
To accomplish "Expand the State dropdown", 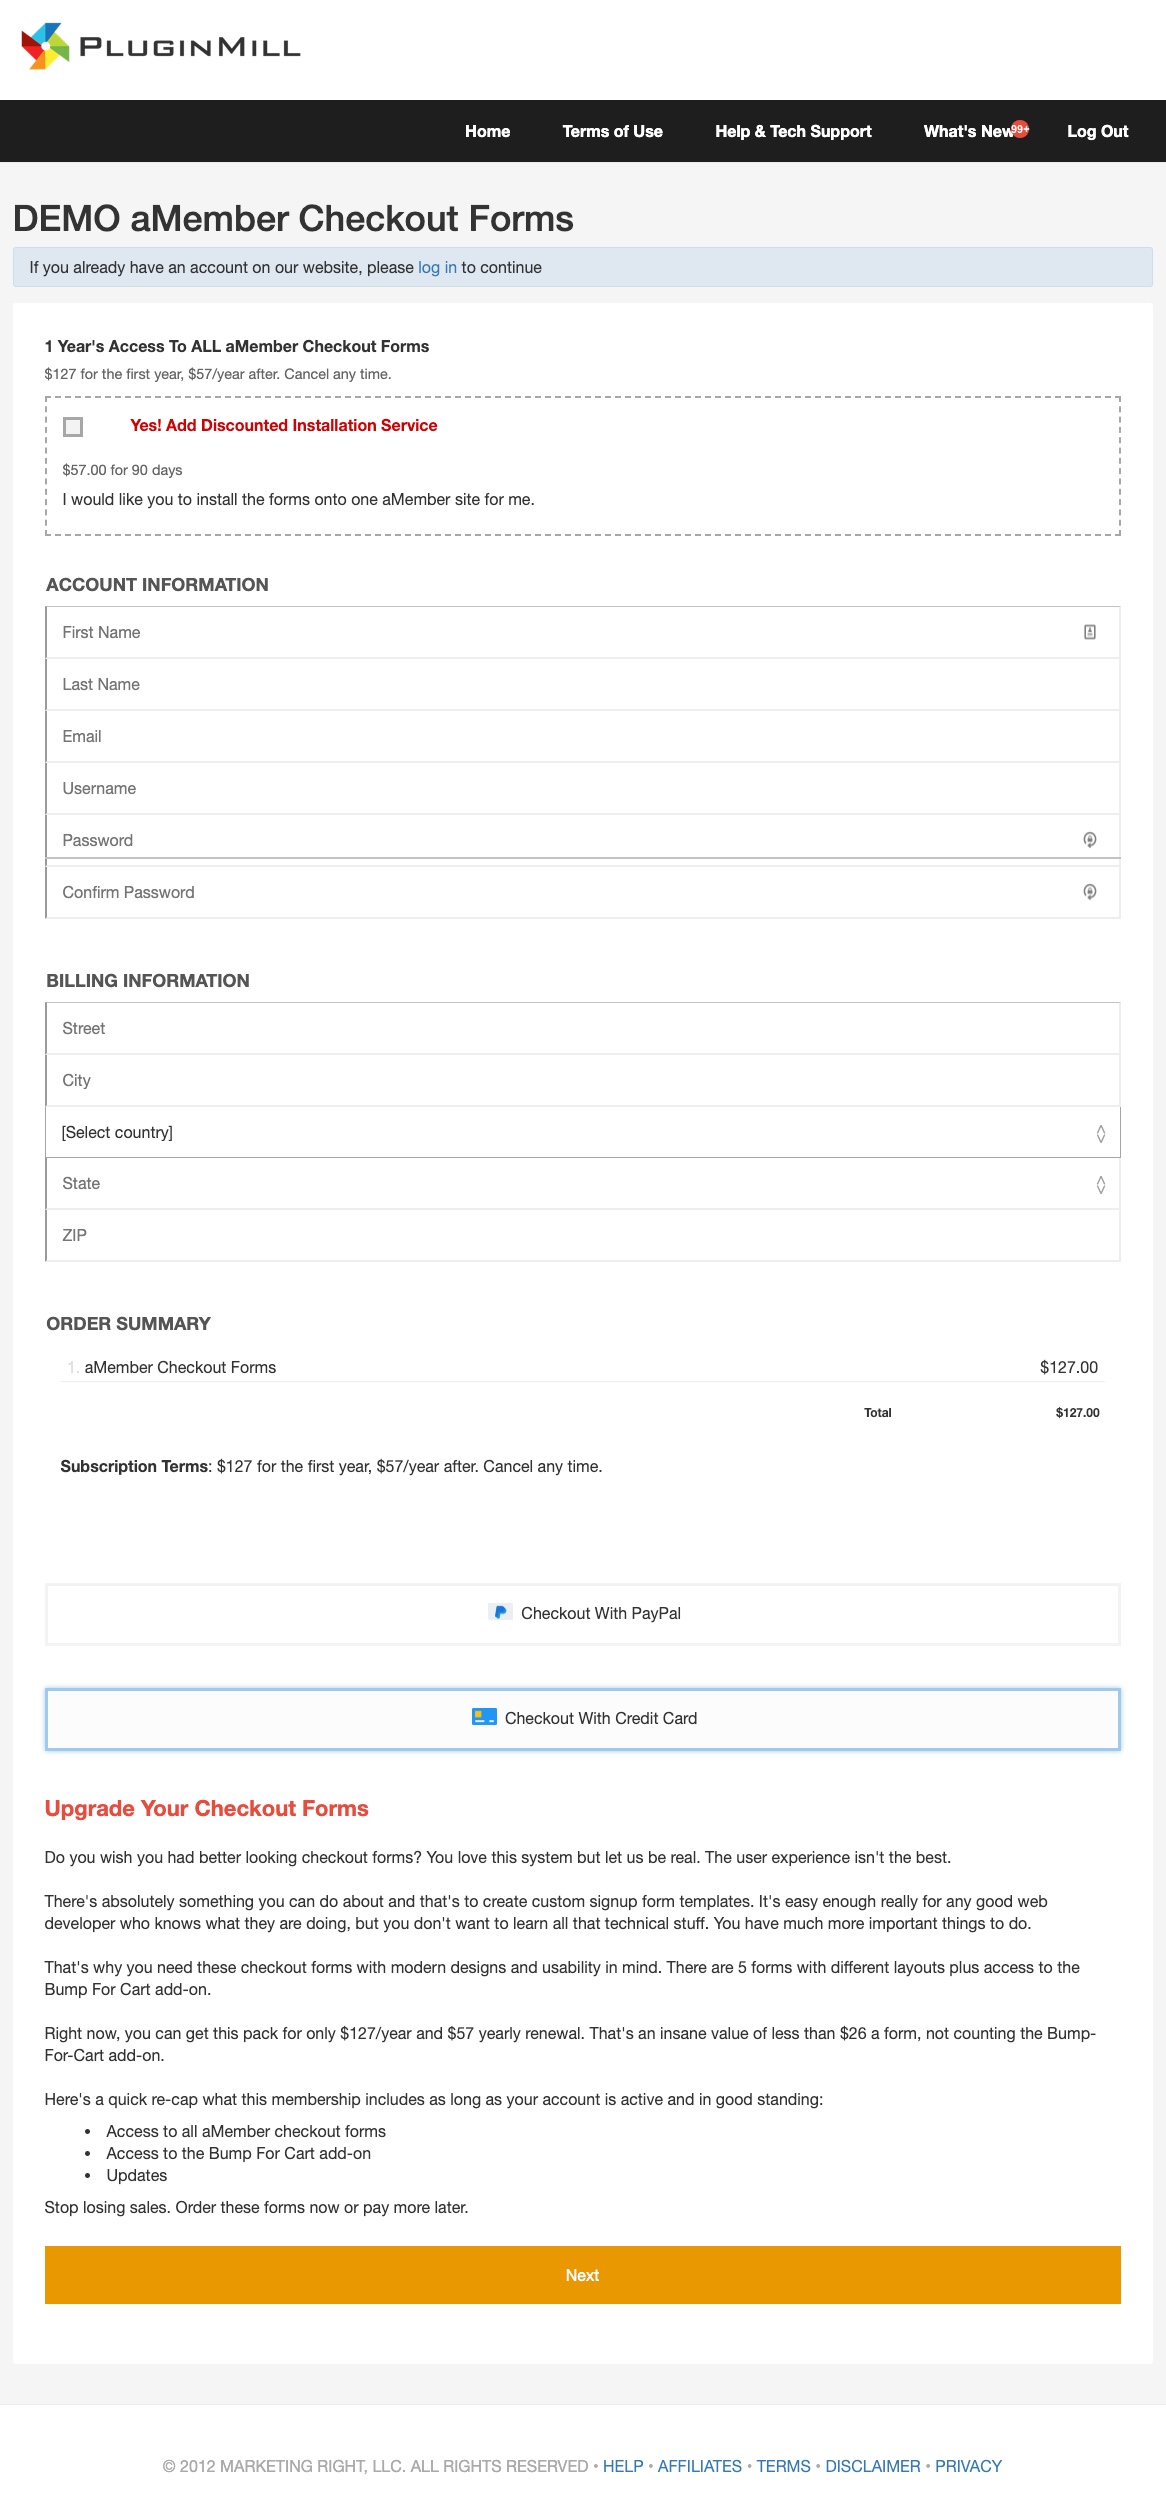I will pyautogui.click(x=583, y=1184).
